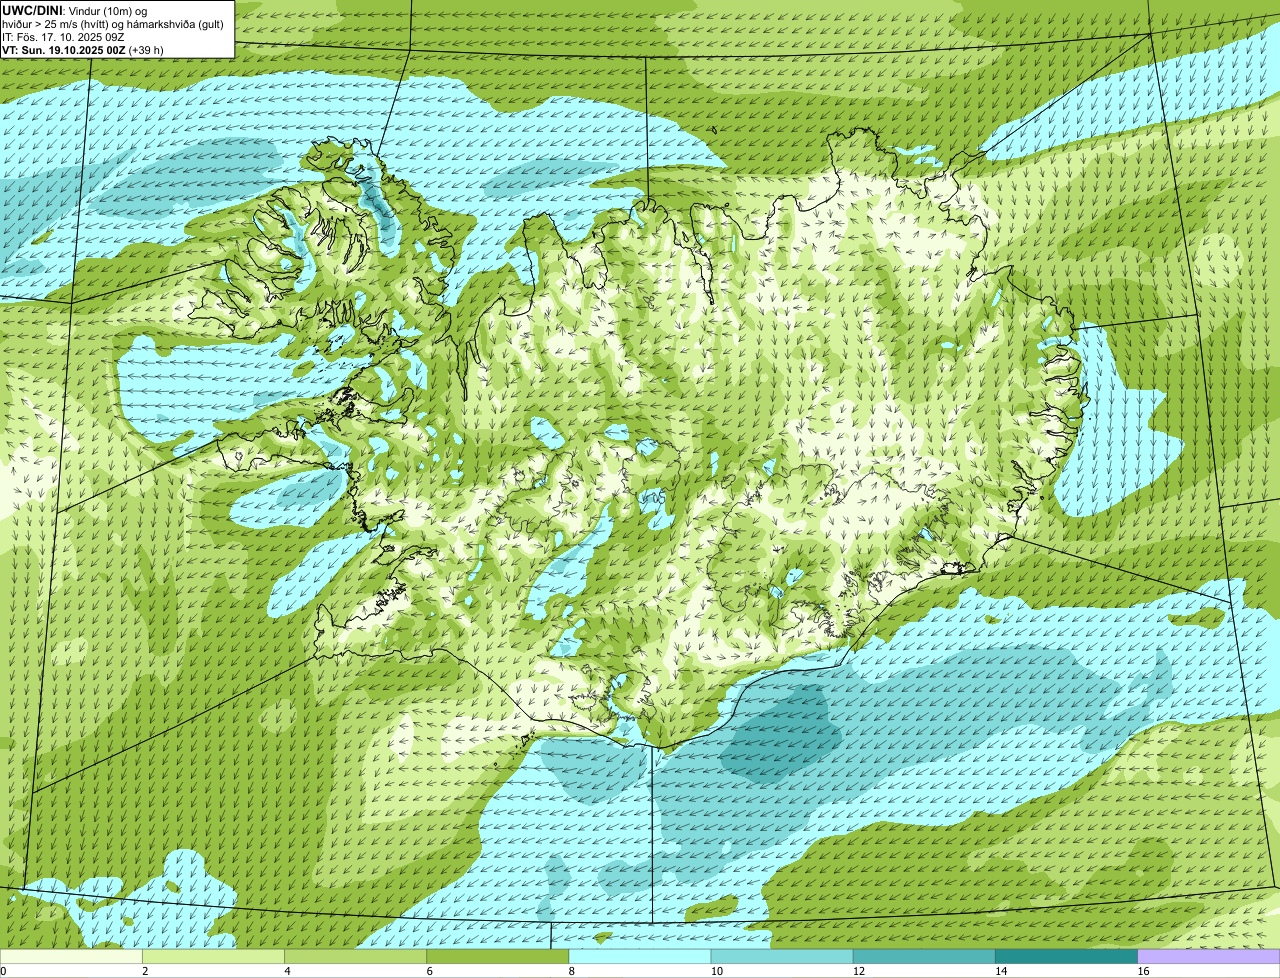
Task: Click the 12–14 teal legend swatch
Action: coord(924,956)
